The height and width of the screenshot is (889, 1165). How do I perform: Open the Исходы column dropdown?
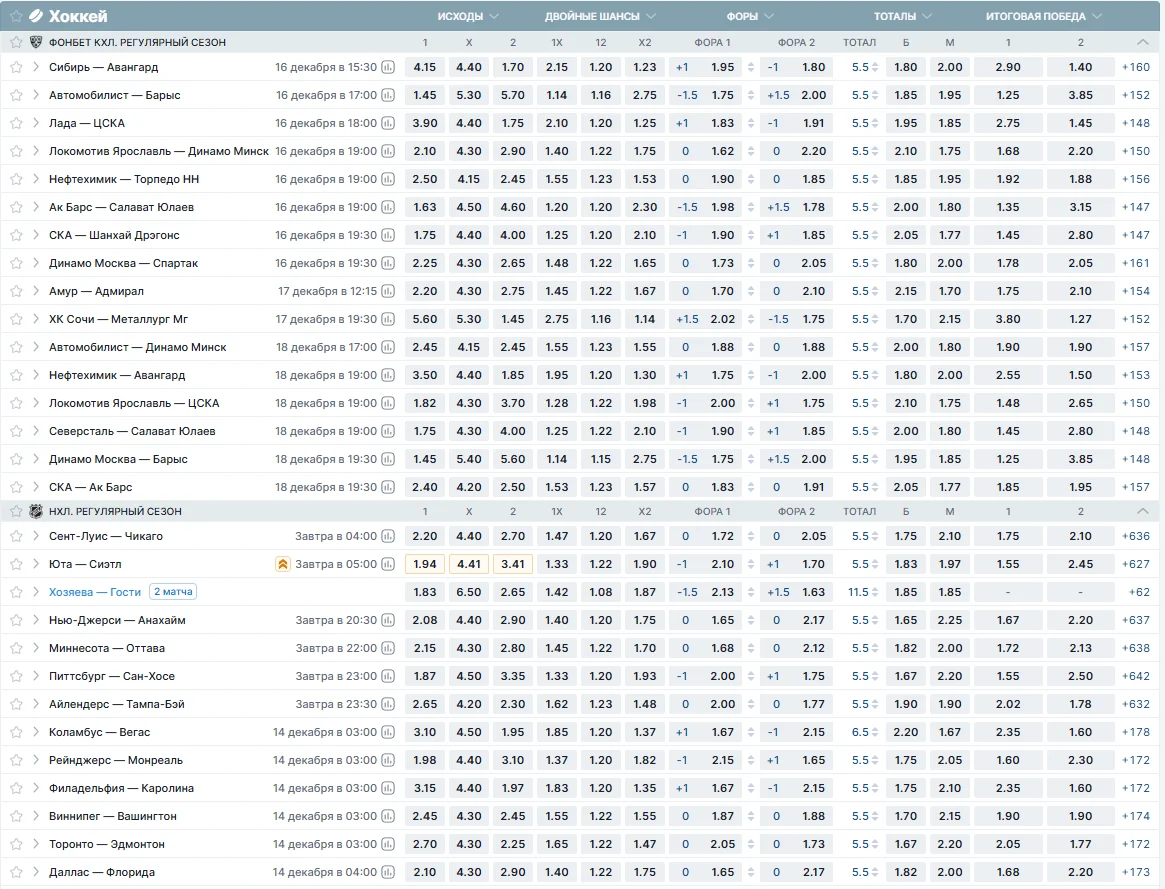(x=494, y=16)
